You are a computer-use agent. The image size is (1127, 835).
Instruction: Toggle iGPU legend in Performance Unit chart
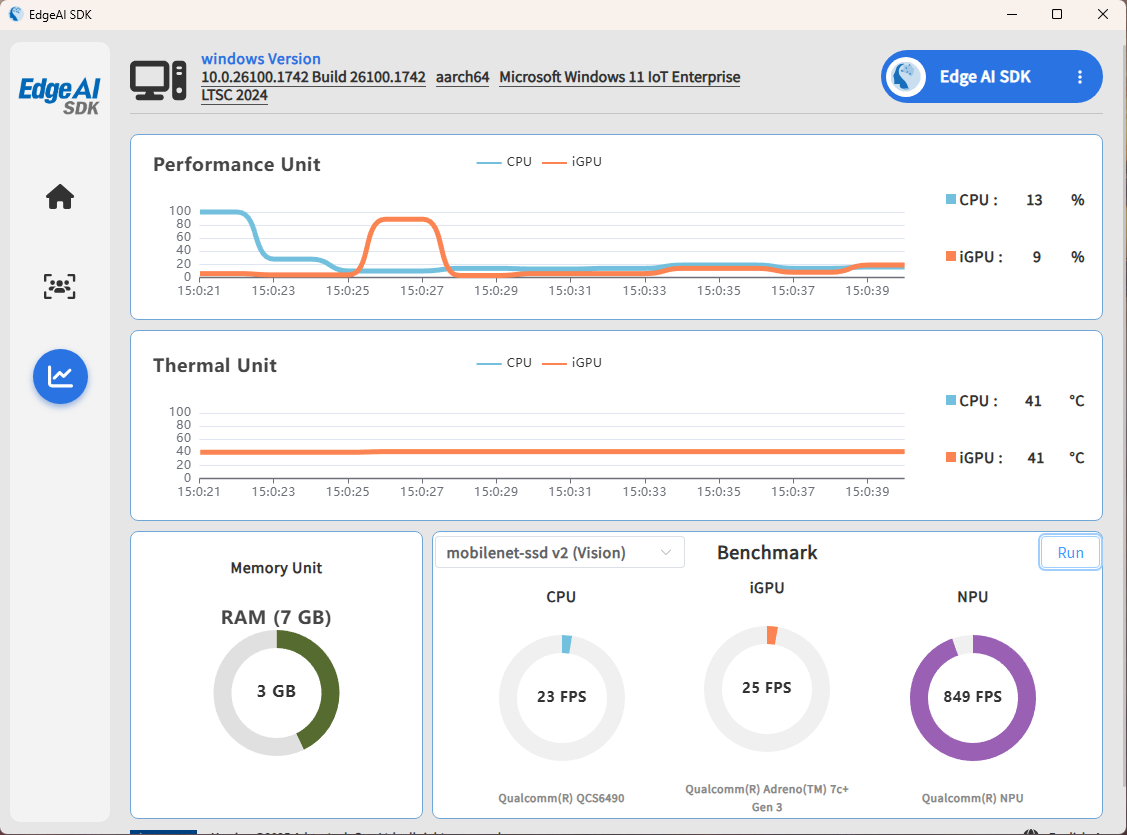pos(571,162)
